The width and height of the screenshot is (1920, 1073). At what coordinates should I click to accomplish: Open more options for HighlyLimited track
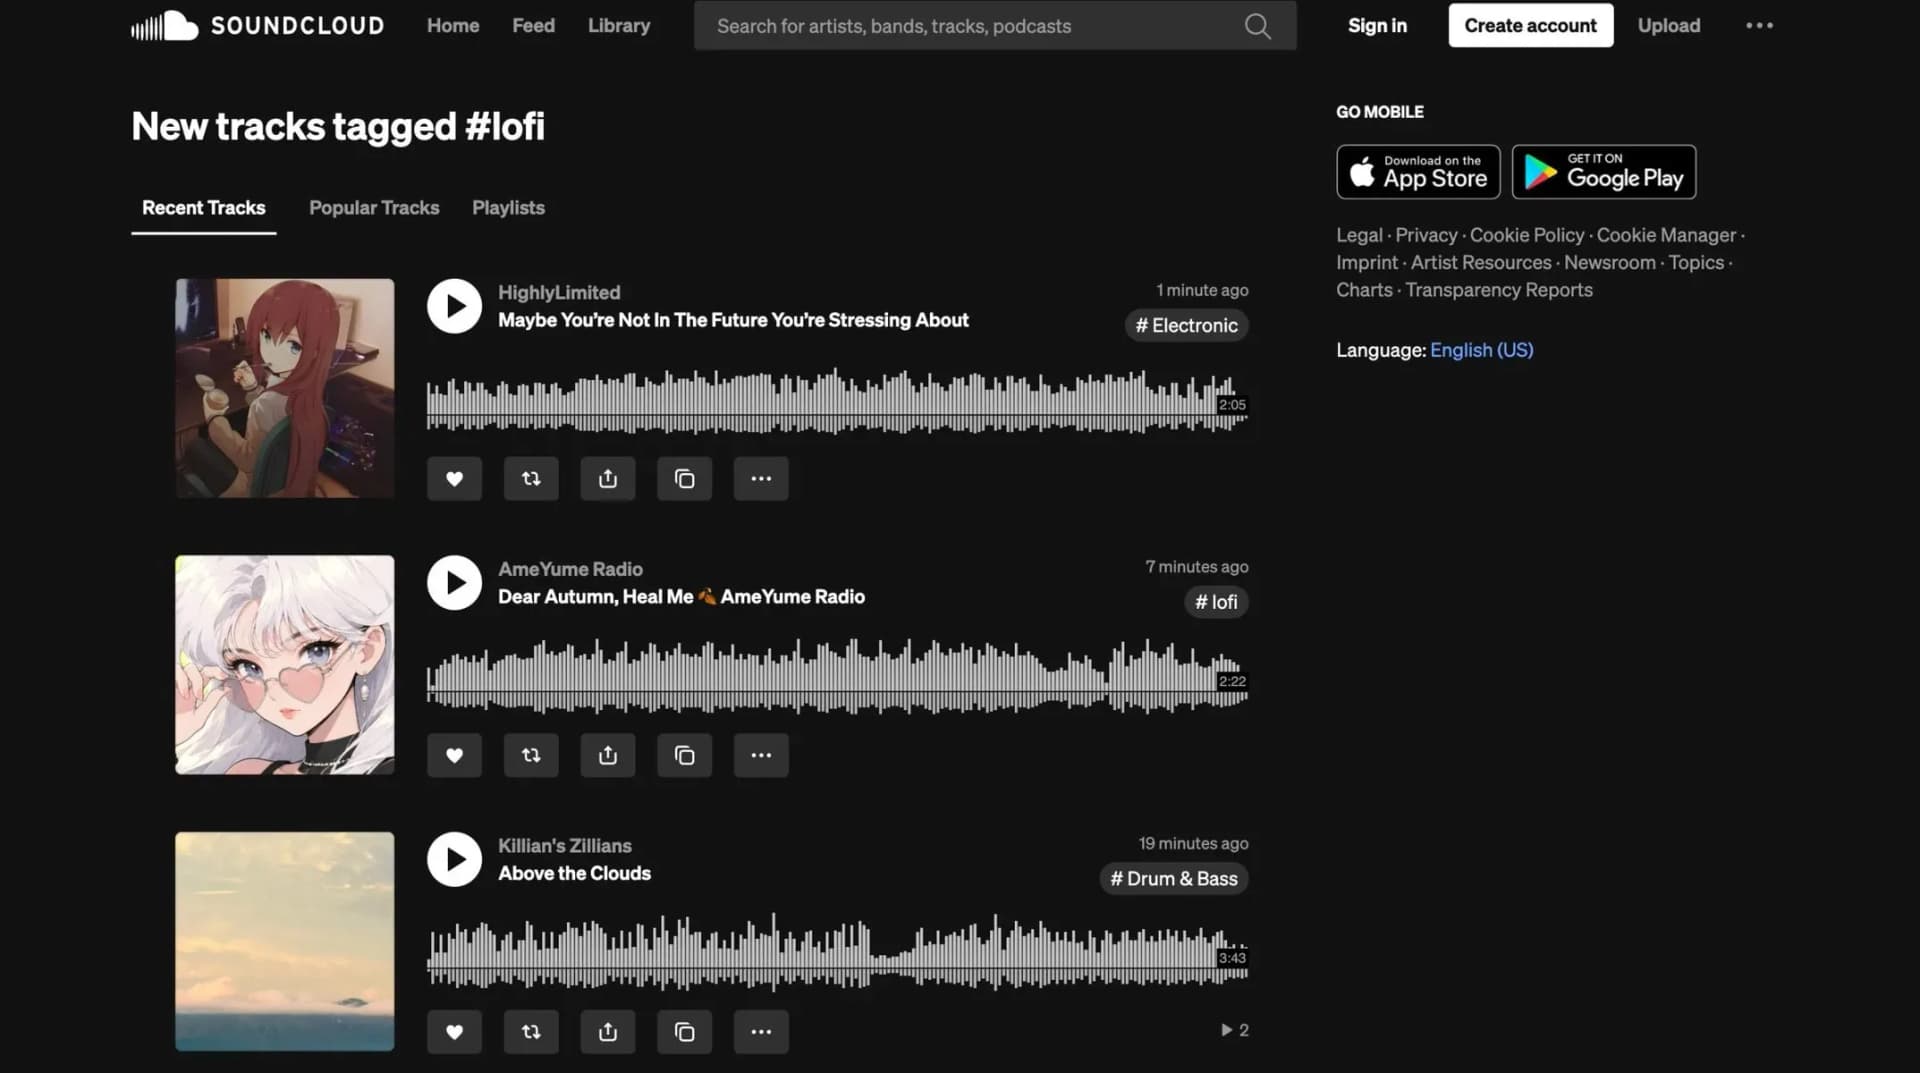[761, 479]
